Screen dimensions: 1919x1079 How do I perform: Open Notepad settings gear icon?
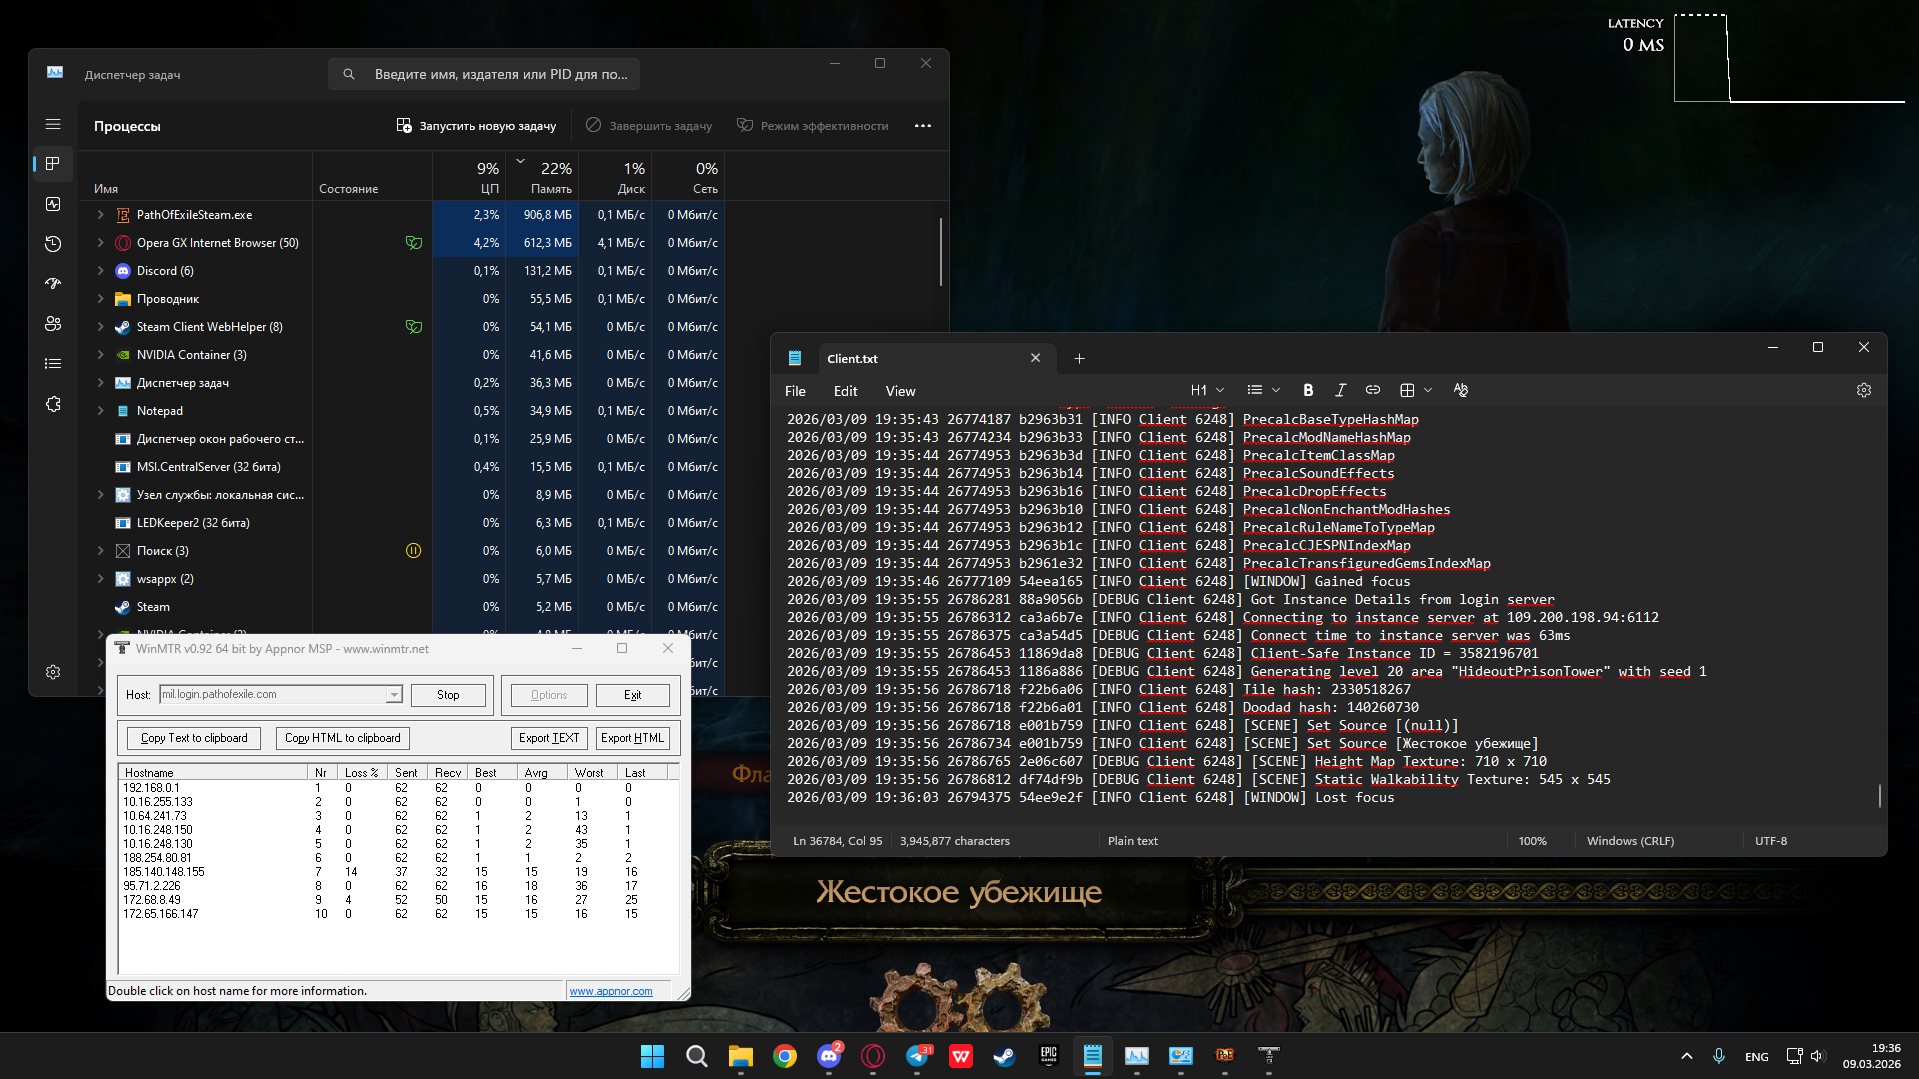point(1863,390)
